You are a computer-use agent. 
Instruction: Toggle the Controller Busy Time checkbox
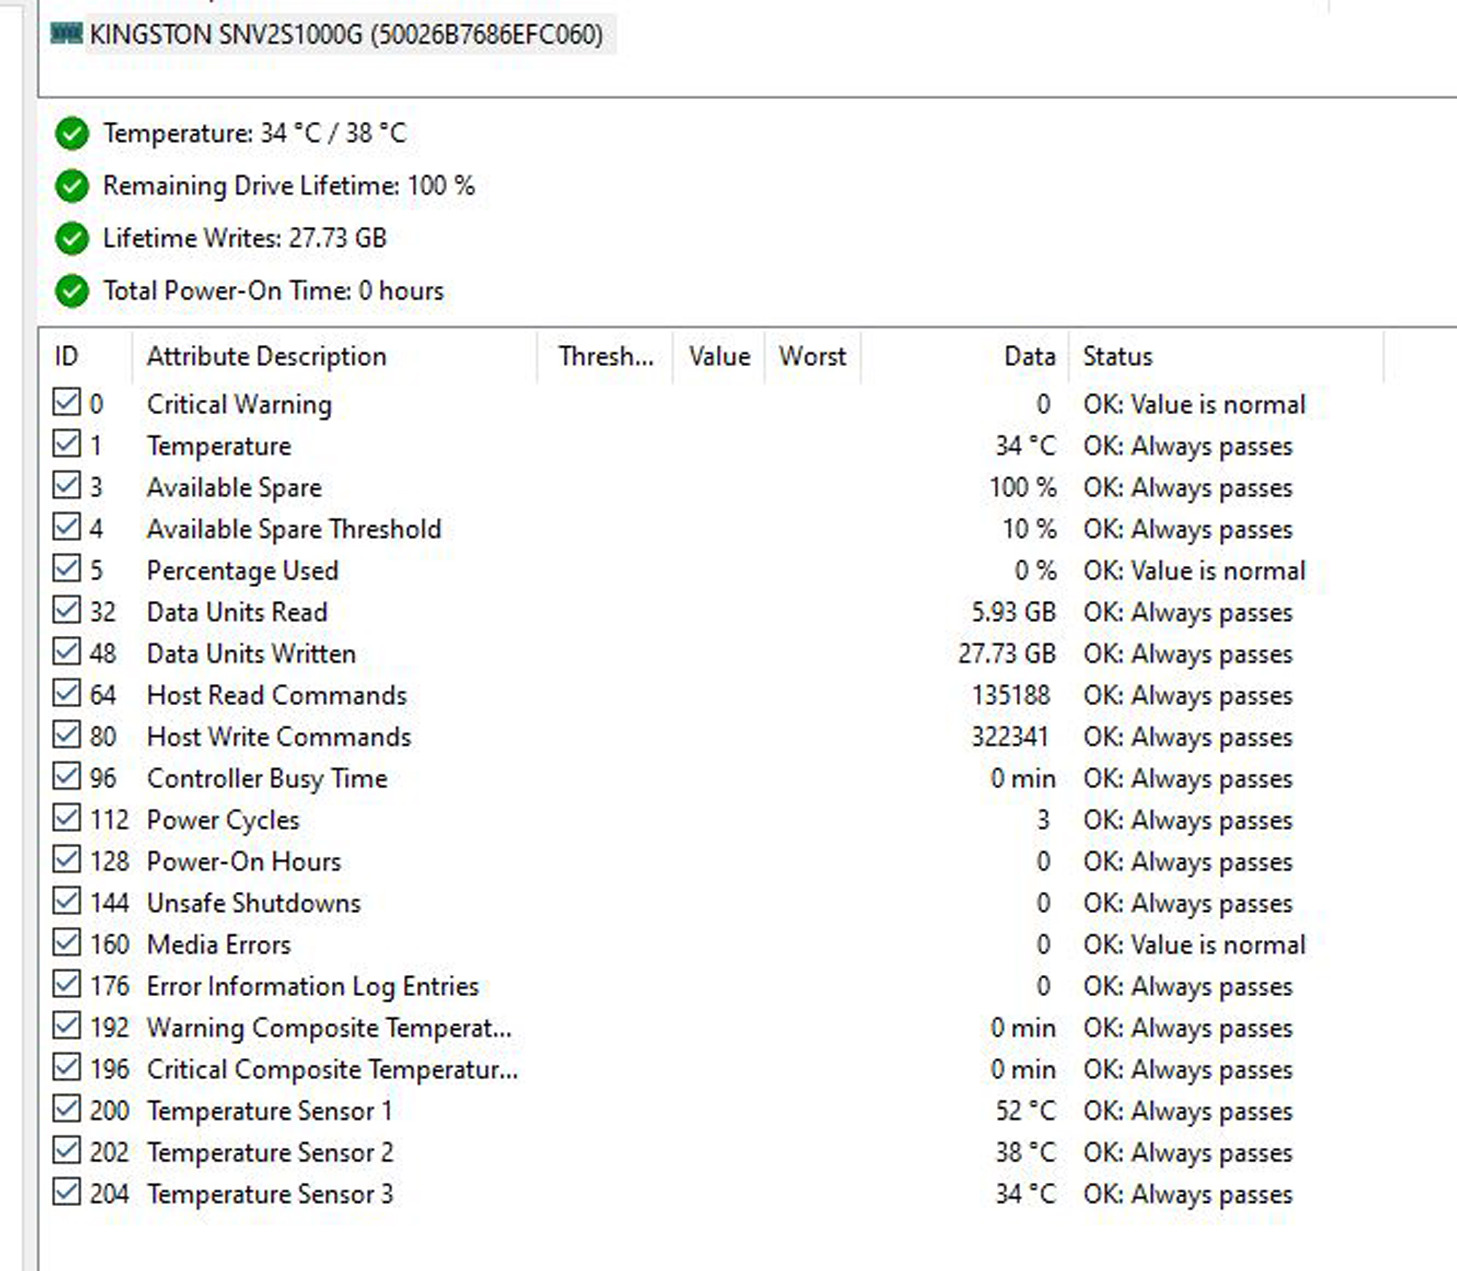point(67,776)
